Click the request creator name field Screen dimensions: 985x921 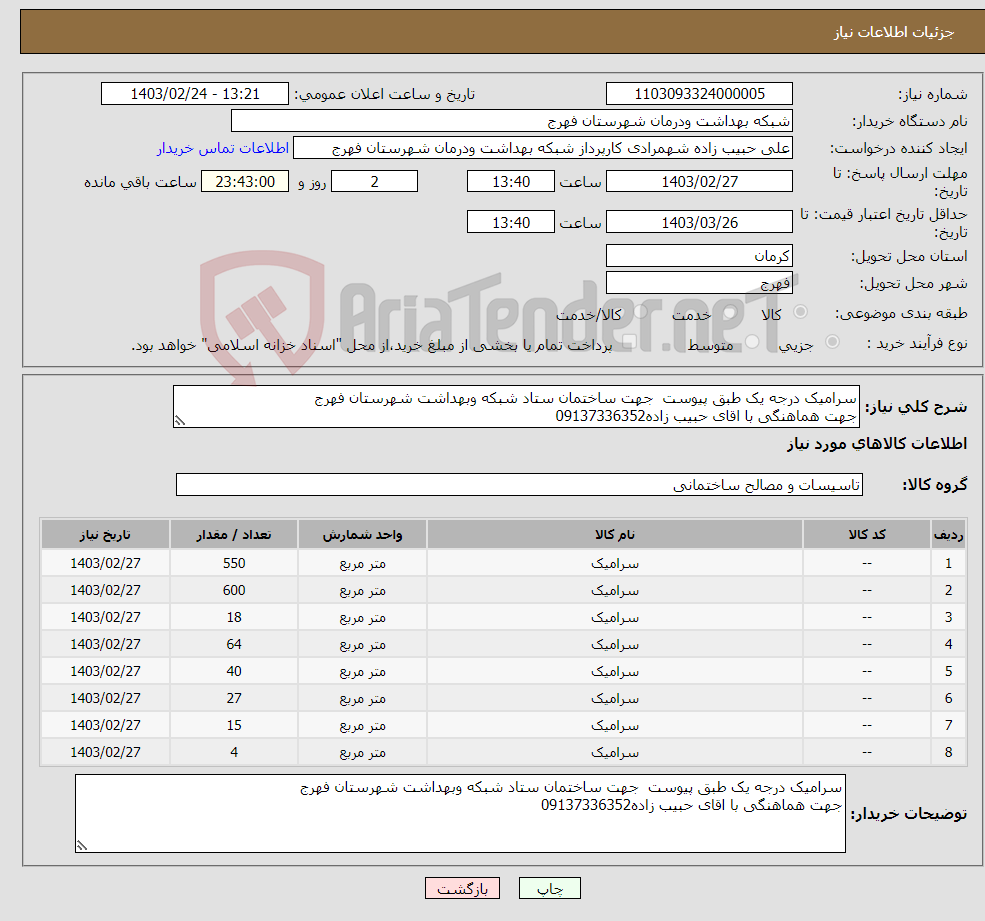click(x=543, y=148)
